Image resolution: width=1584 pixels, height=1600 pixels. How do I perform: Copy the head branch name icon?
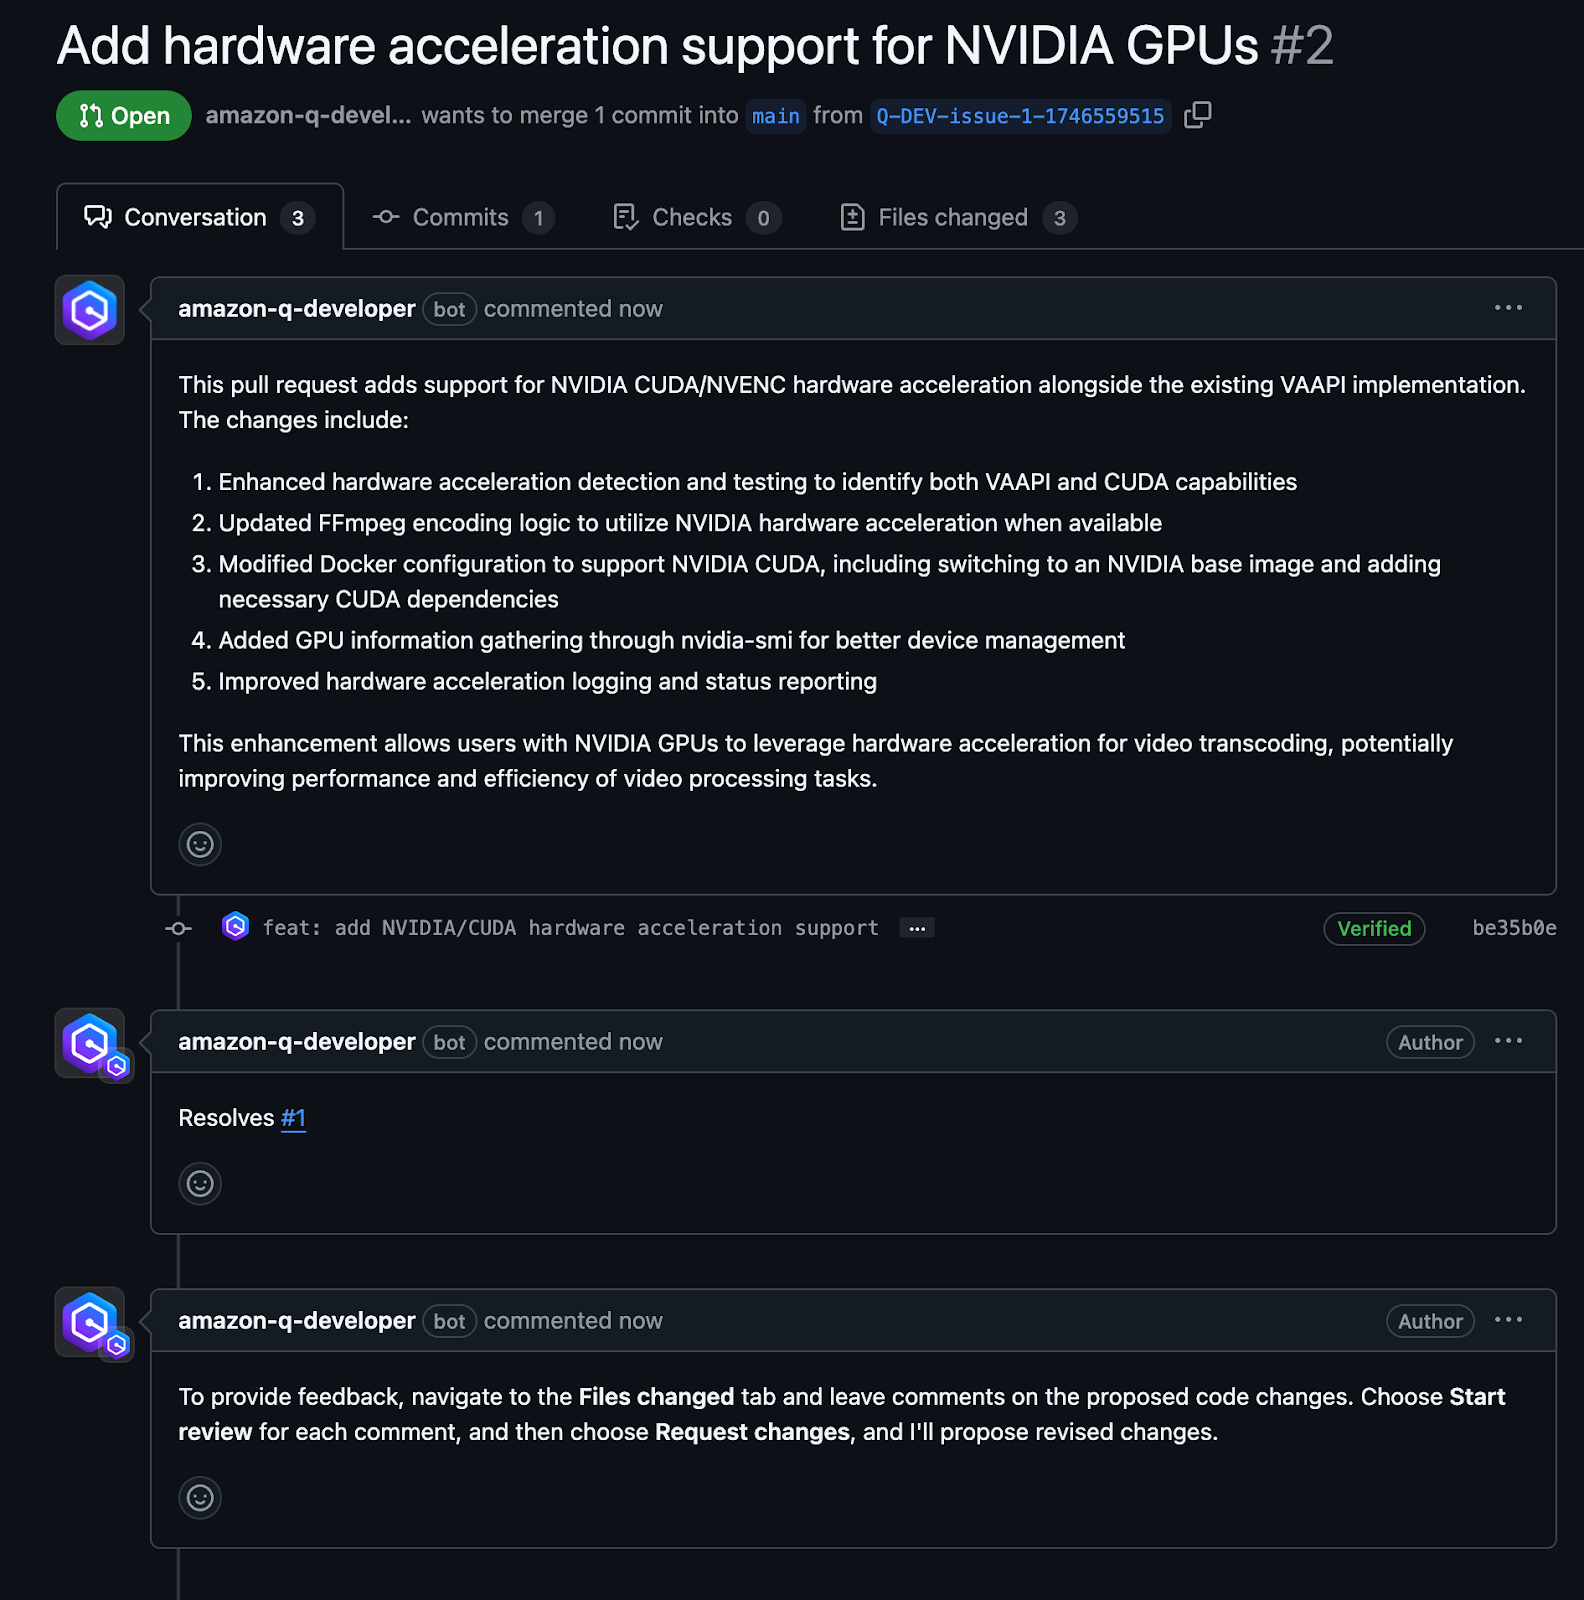1197,115
